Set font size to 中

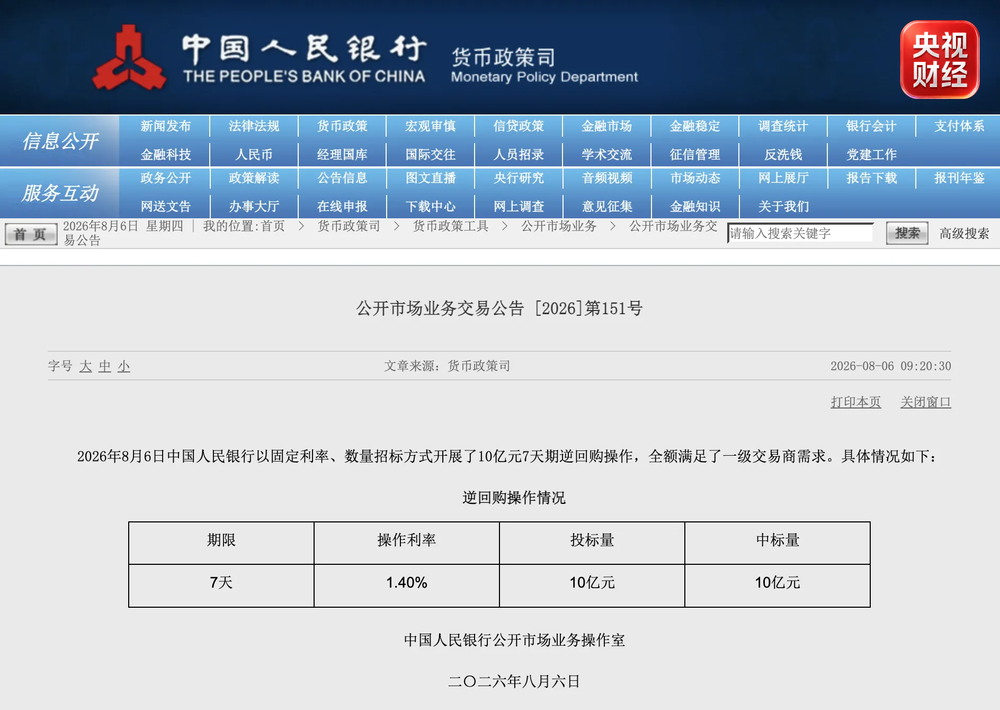(105, 366)
